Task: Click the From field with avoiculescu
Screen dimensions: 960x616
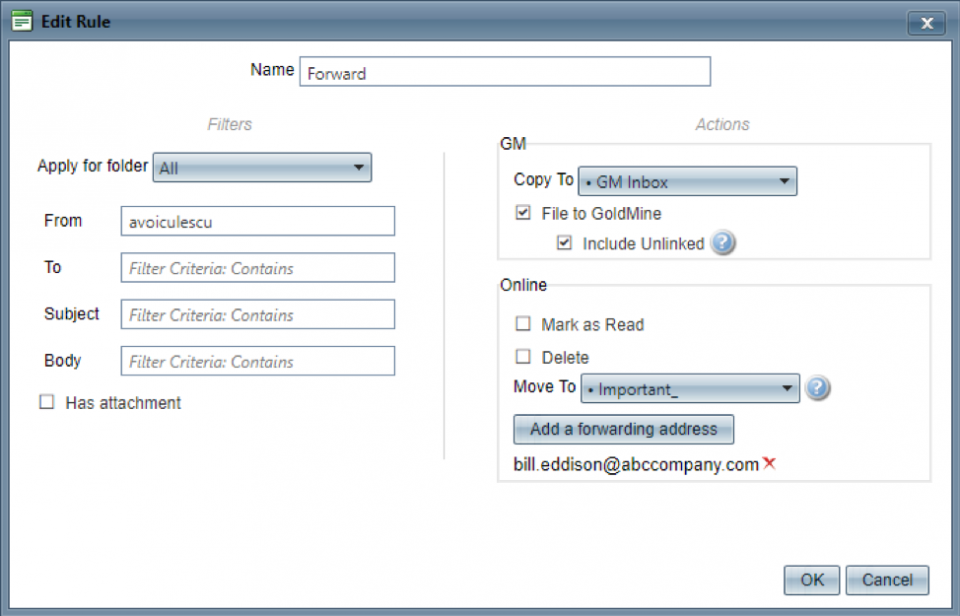Action: [258, 221]
